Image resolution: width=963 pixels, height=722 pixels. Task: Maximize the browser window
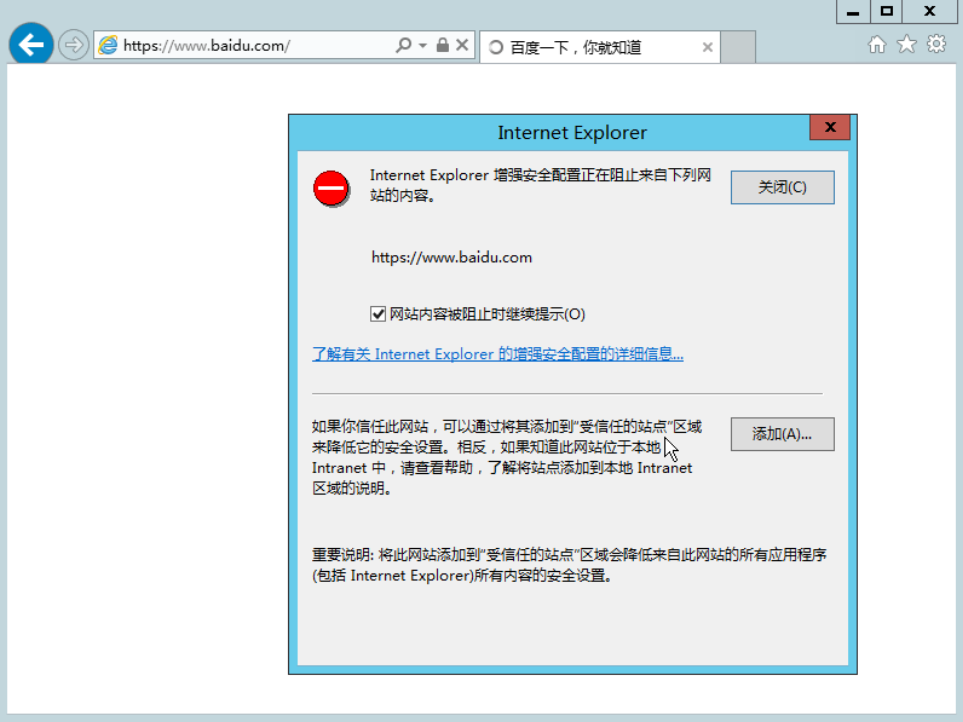pyautogui.click(x=886, y=12)
